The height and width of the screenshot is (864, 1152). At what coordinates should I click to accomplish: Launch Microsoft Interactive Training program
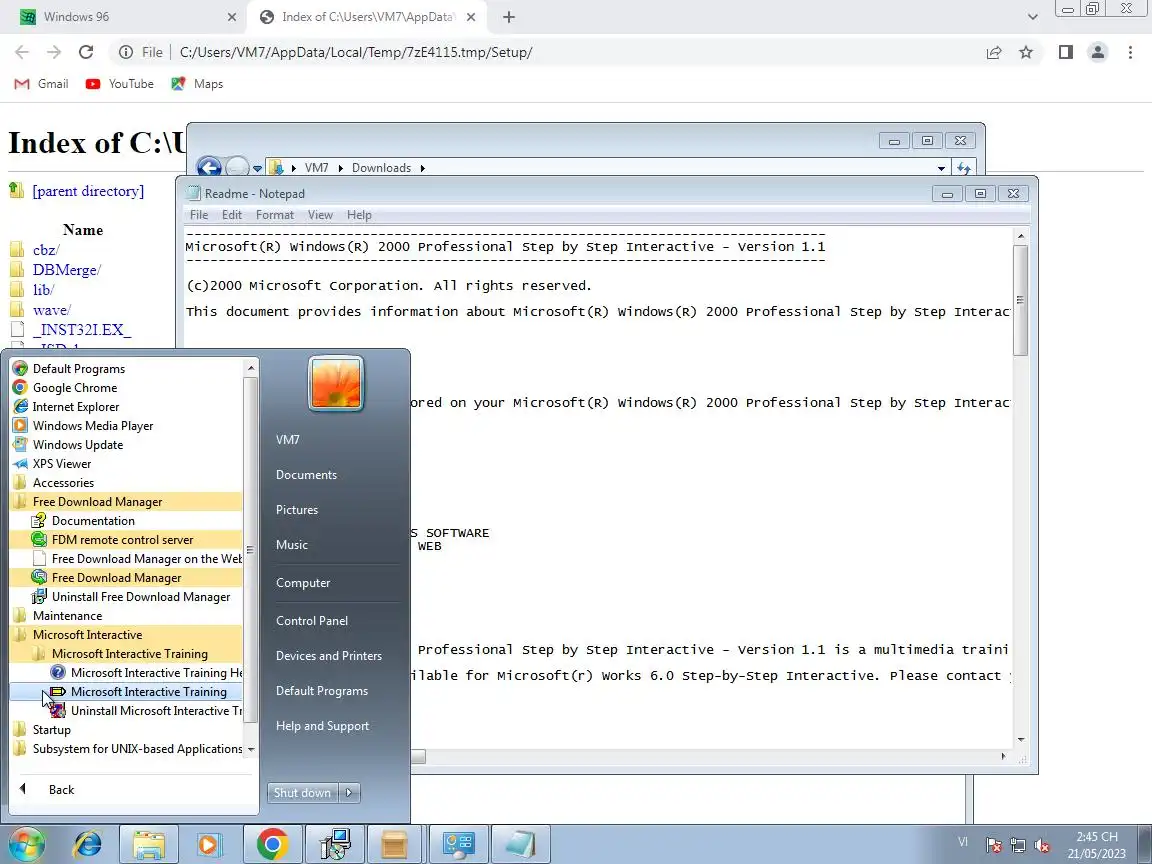tap(126, 692)
